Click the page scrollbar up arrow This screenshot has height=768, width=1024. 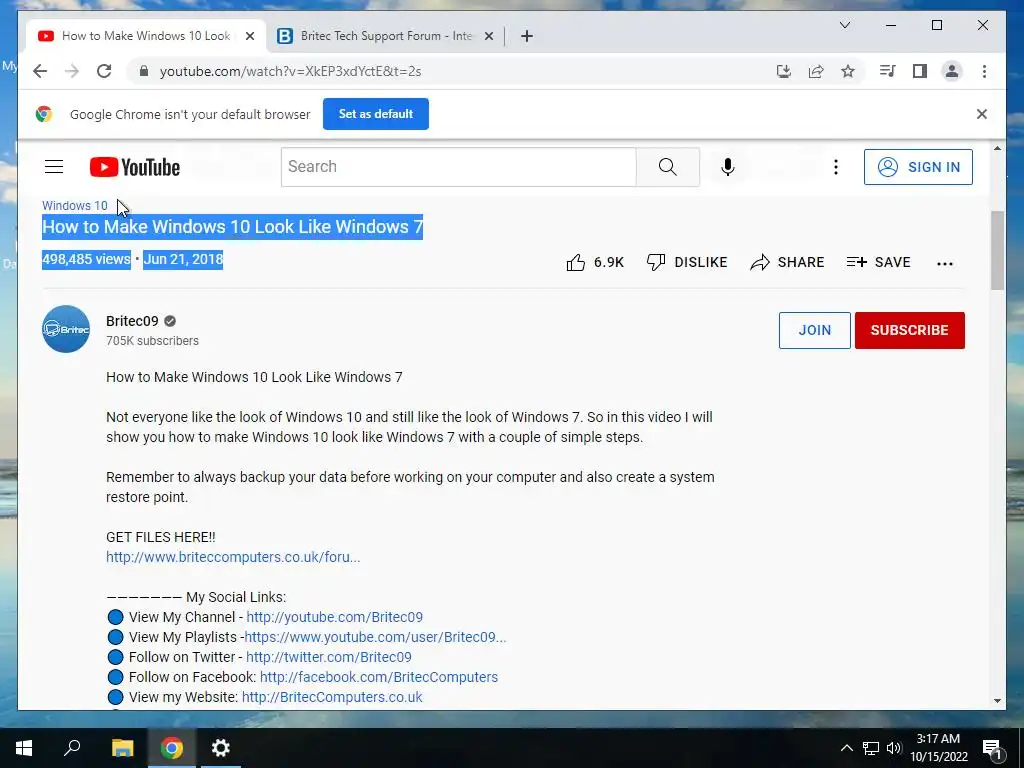tap(997, 149)
